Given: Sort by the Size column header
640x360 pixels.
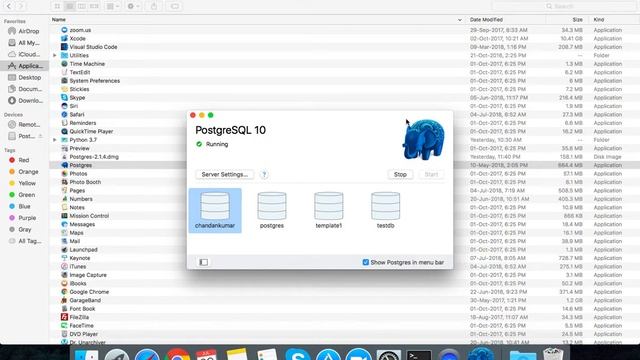Looking at the screenshot, I should [567, 20].
